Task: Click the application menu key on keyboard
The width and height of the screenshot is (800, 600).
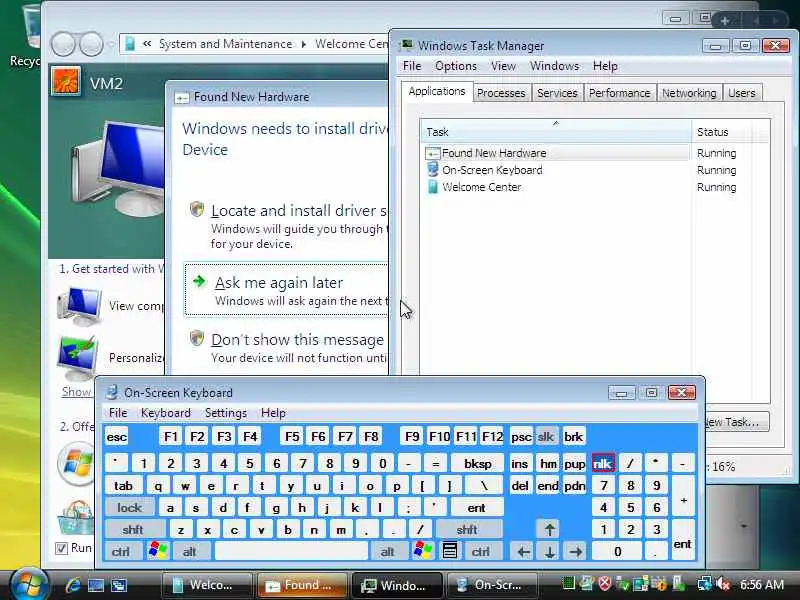Action: tap(449, 551)
